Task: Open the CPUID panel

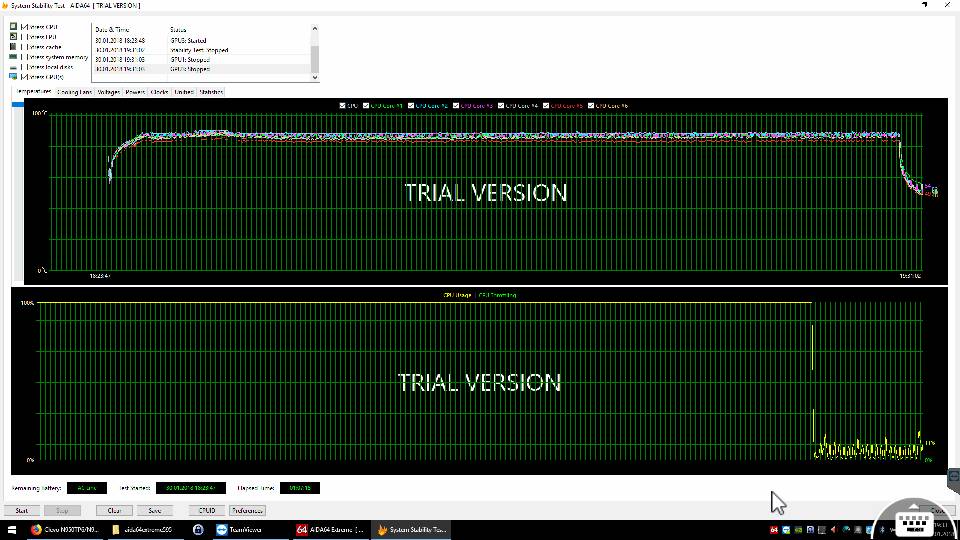Action: [207, 510]
